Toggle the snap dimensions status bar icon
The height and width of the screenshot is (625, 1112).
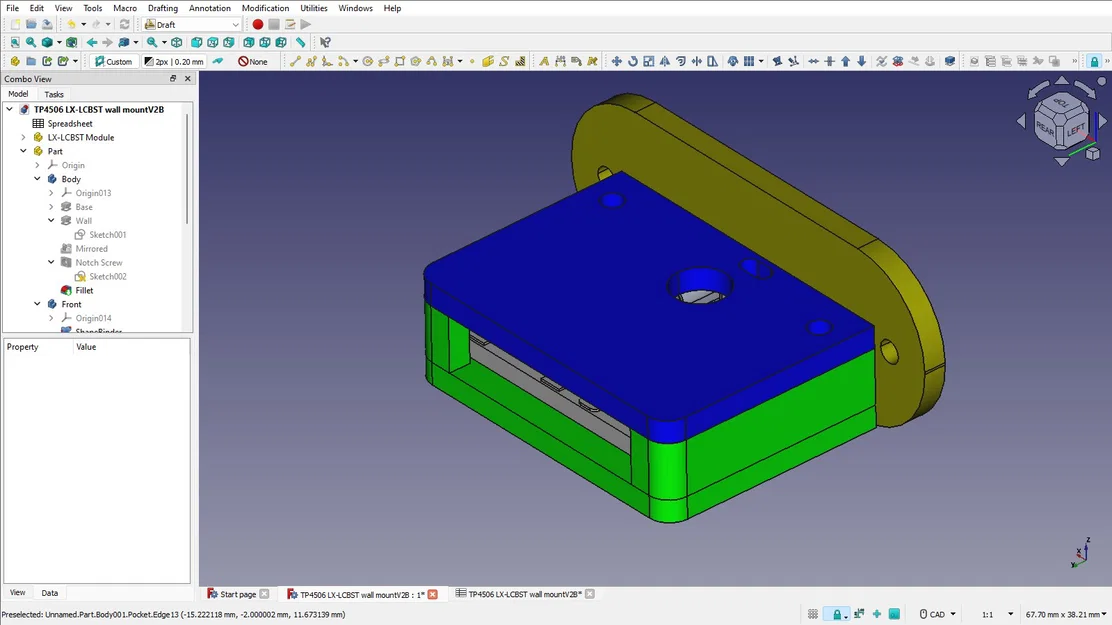[860, 614]
